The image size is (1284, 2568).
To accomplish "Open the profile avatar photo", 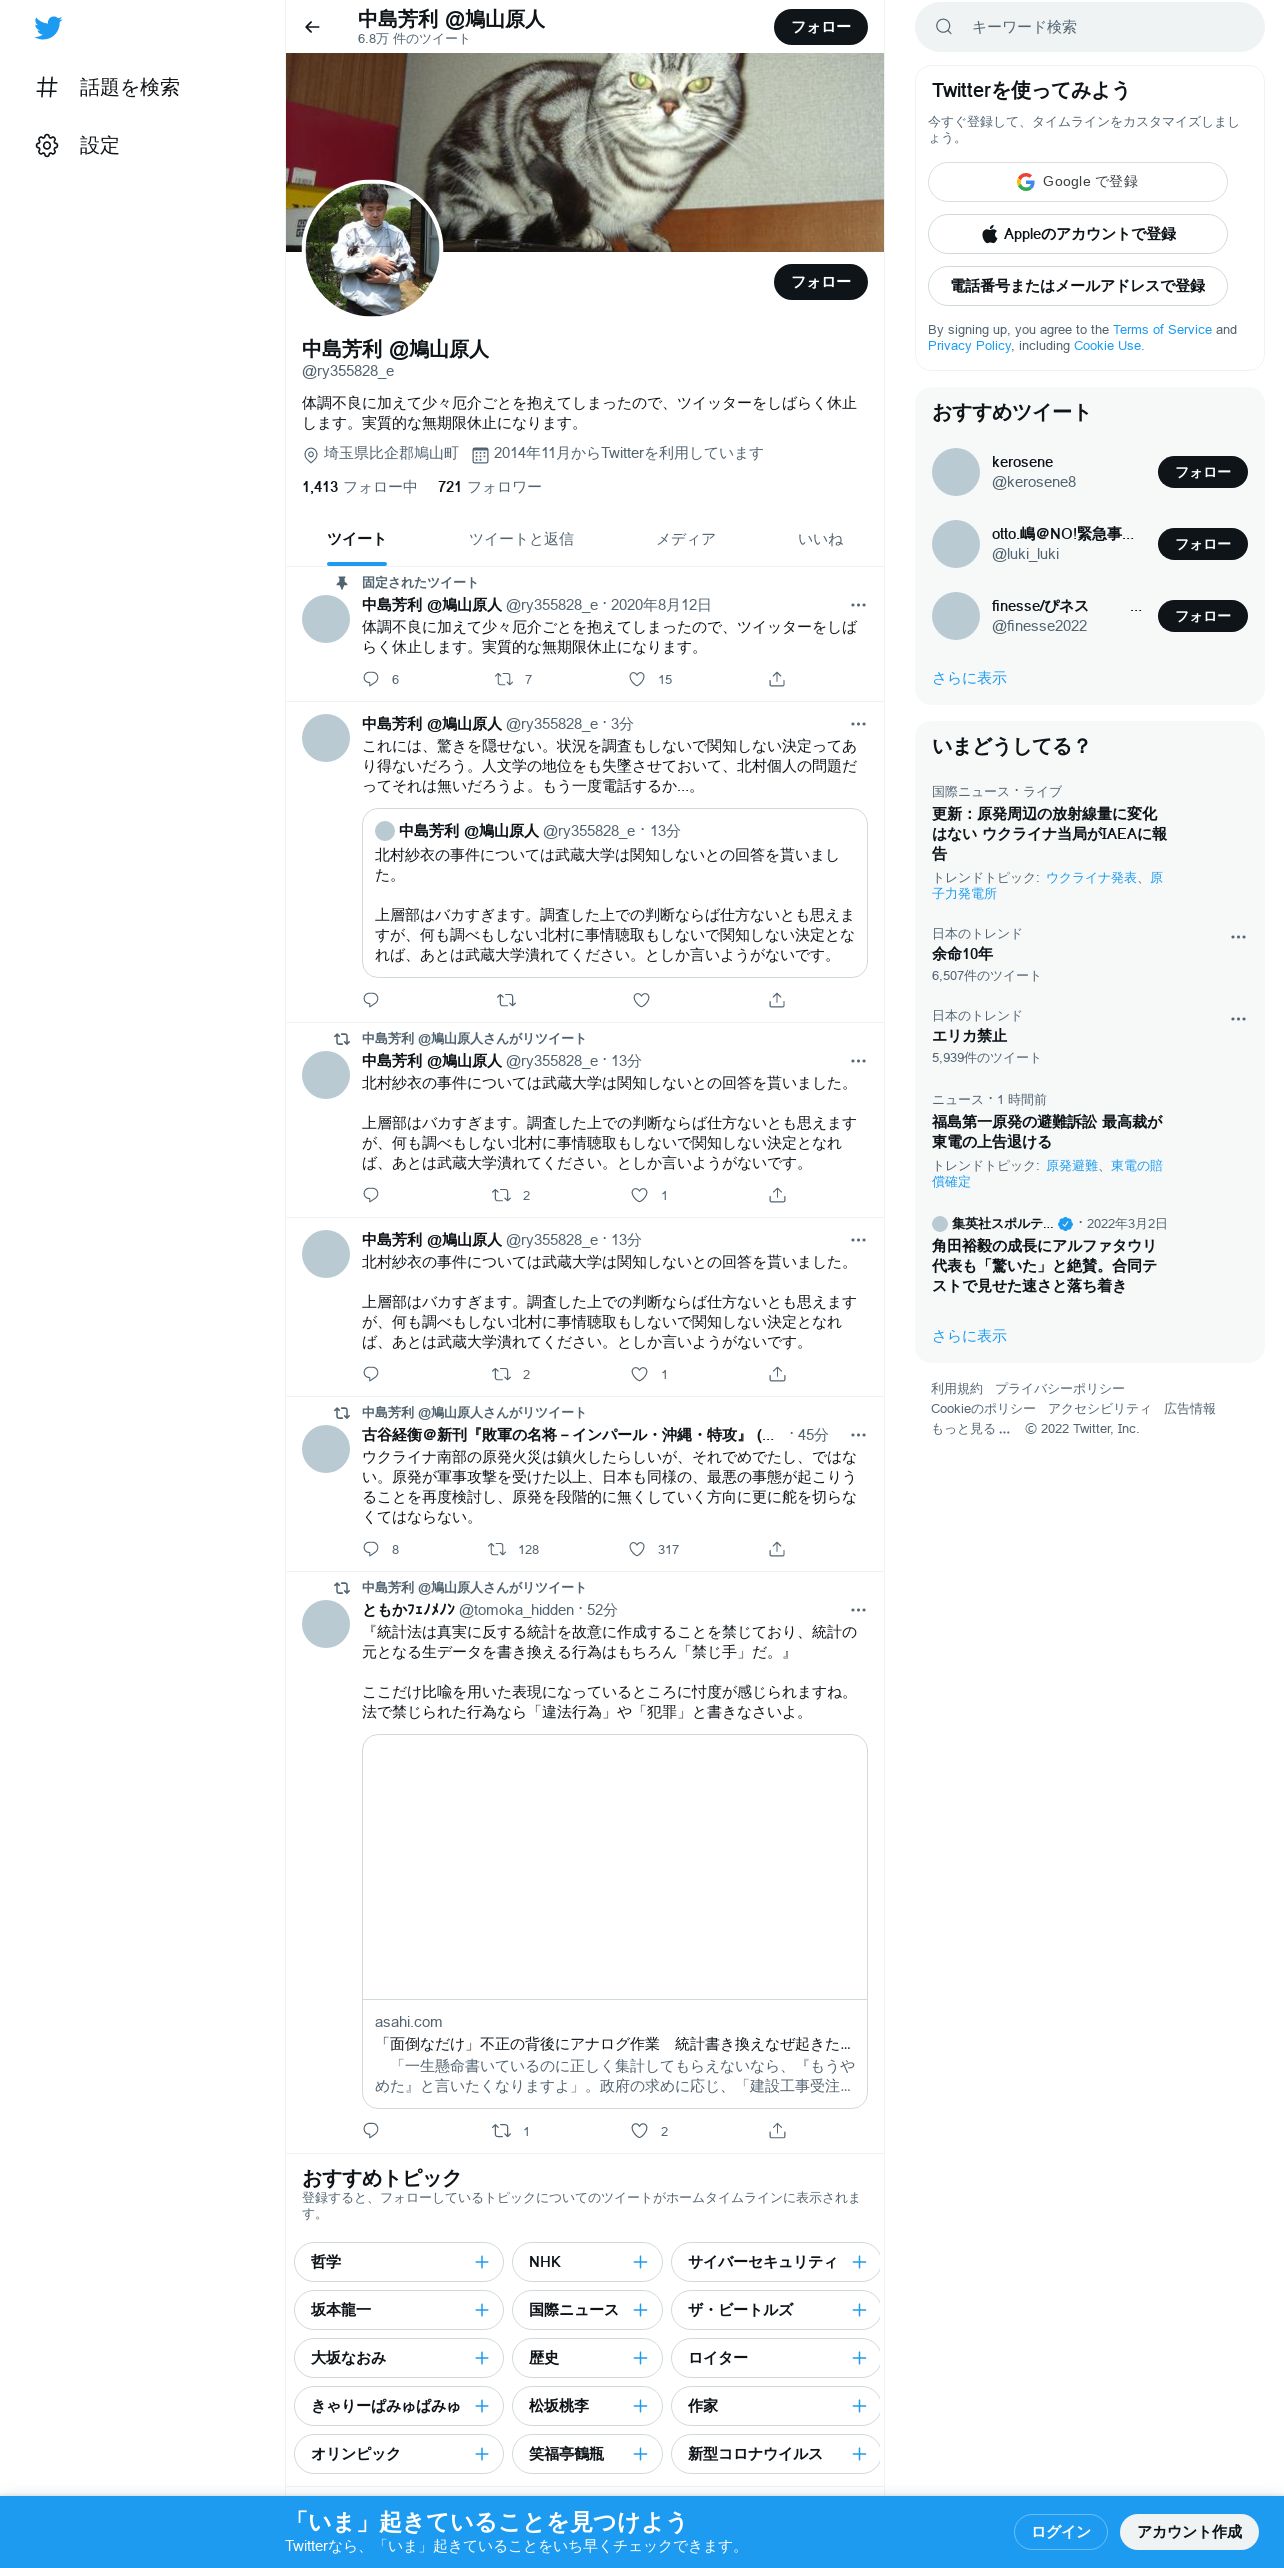I will tap(372, 249).
